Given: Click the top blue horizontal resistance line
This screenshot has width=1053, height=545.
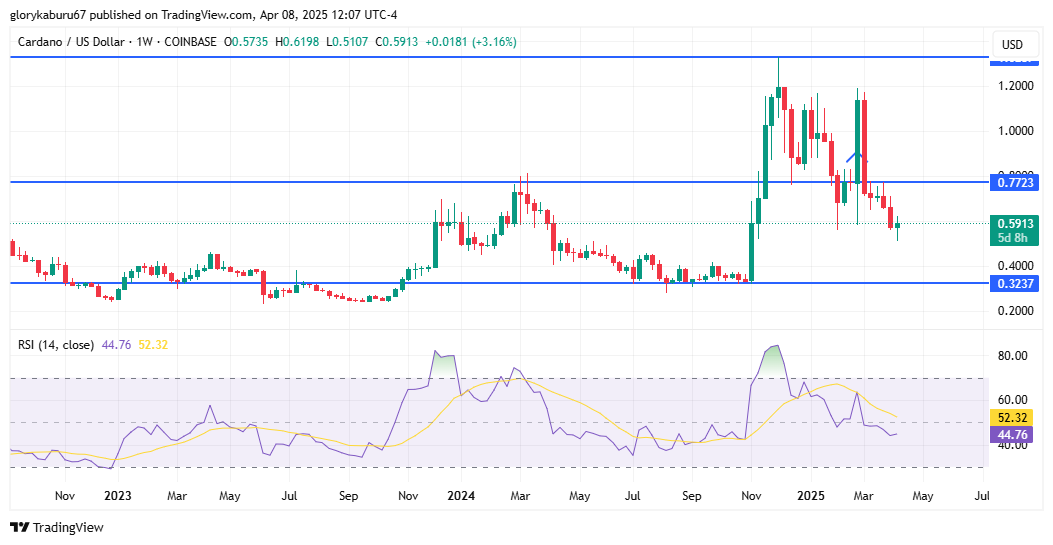Looking at the screenshot, I should (500, 58).
